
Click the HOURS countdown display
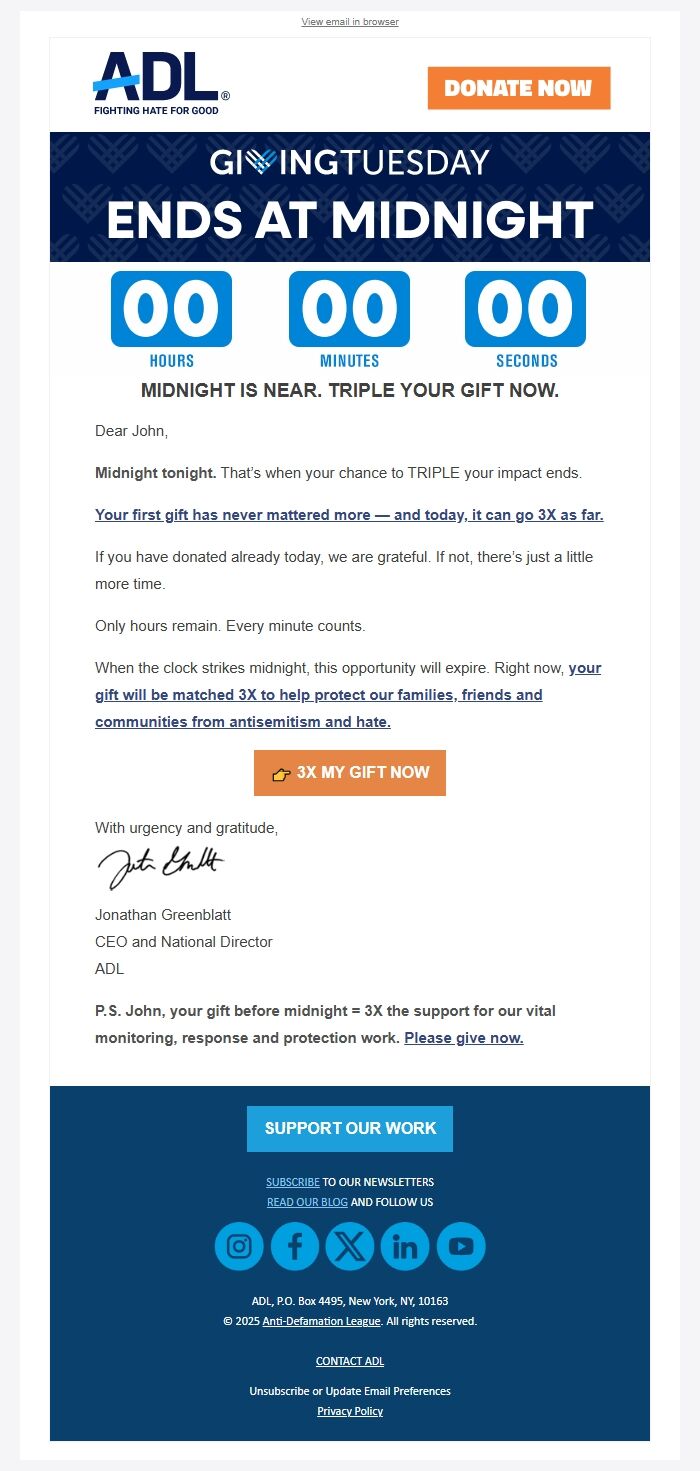pos(171,309)
